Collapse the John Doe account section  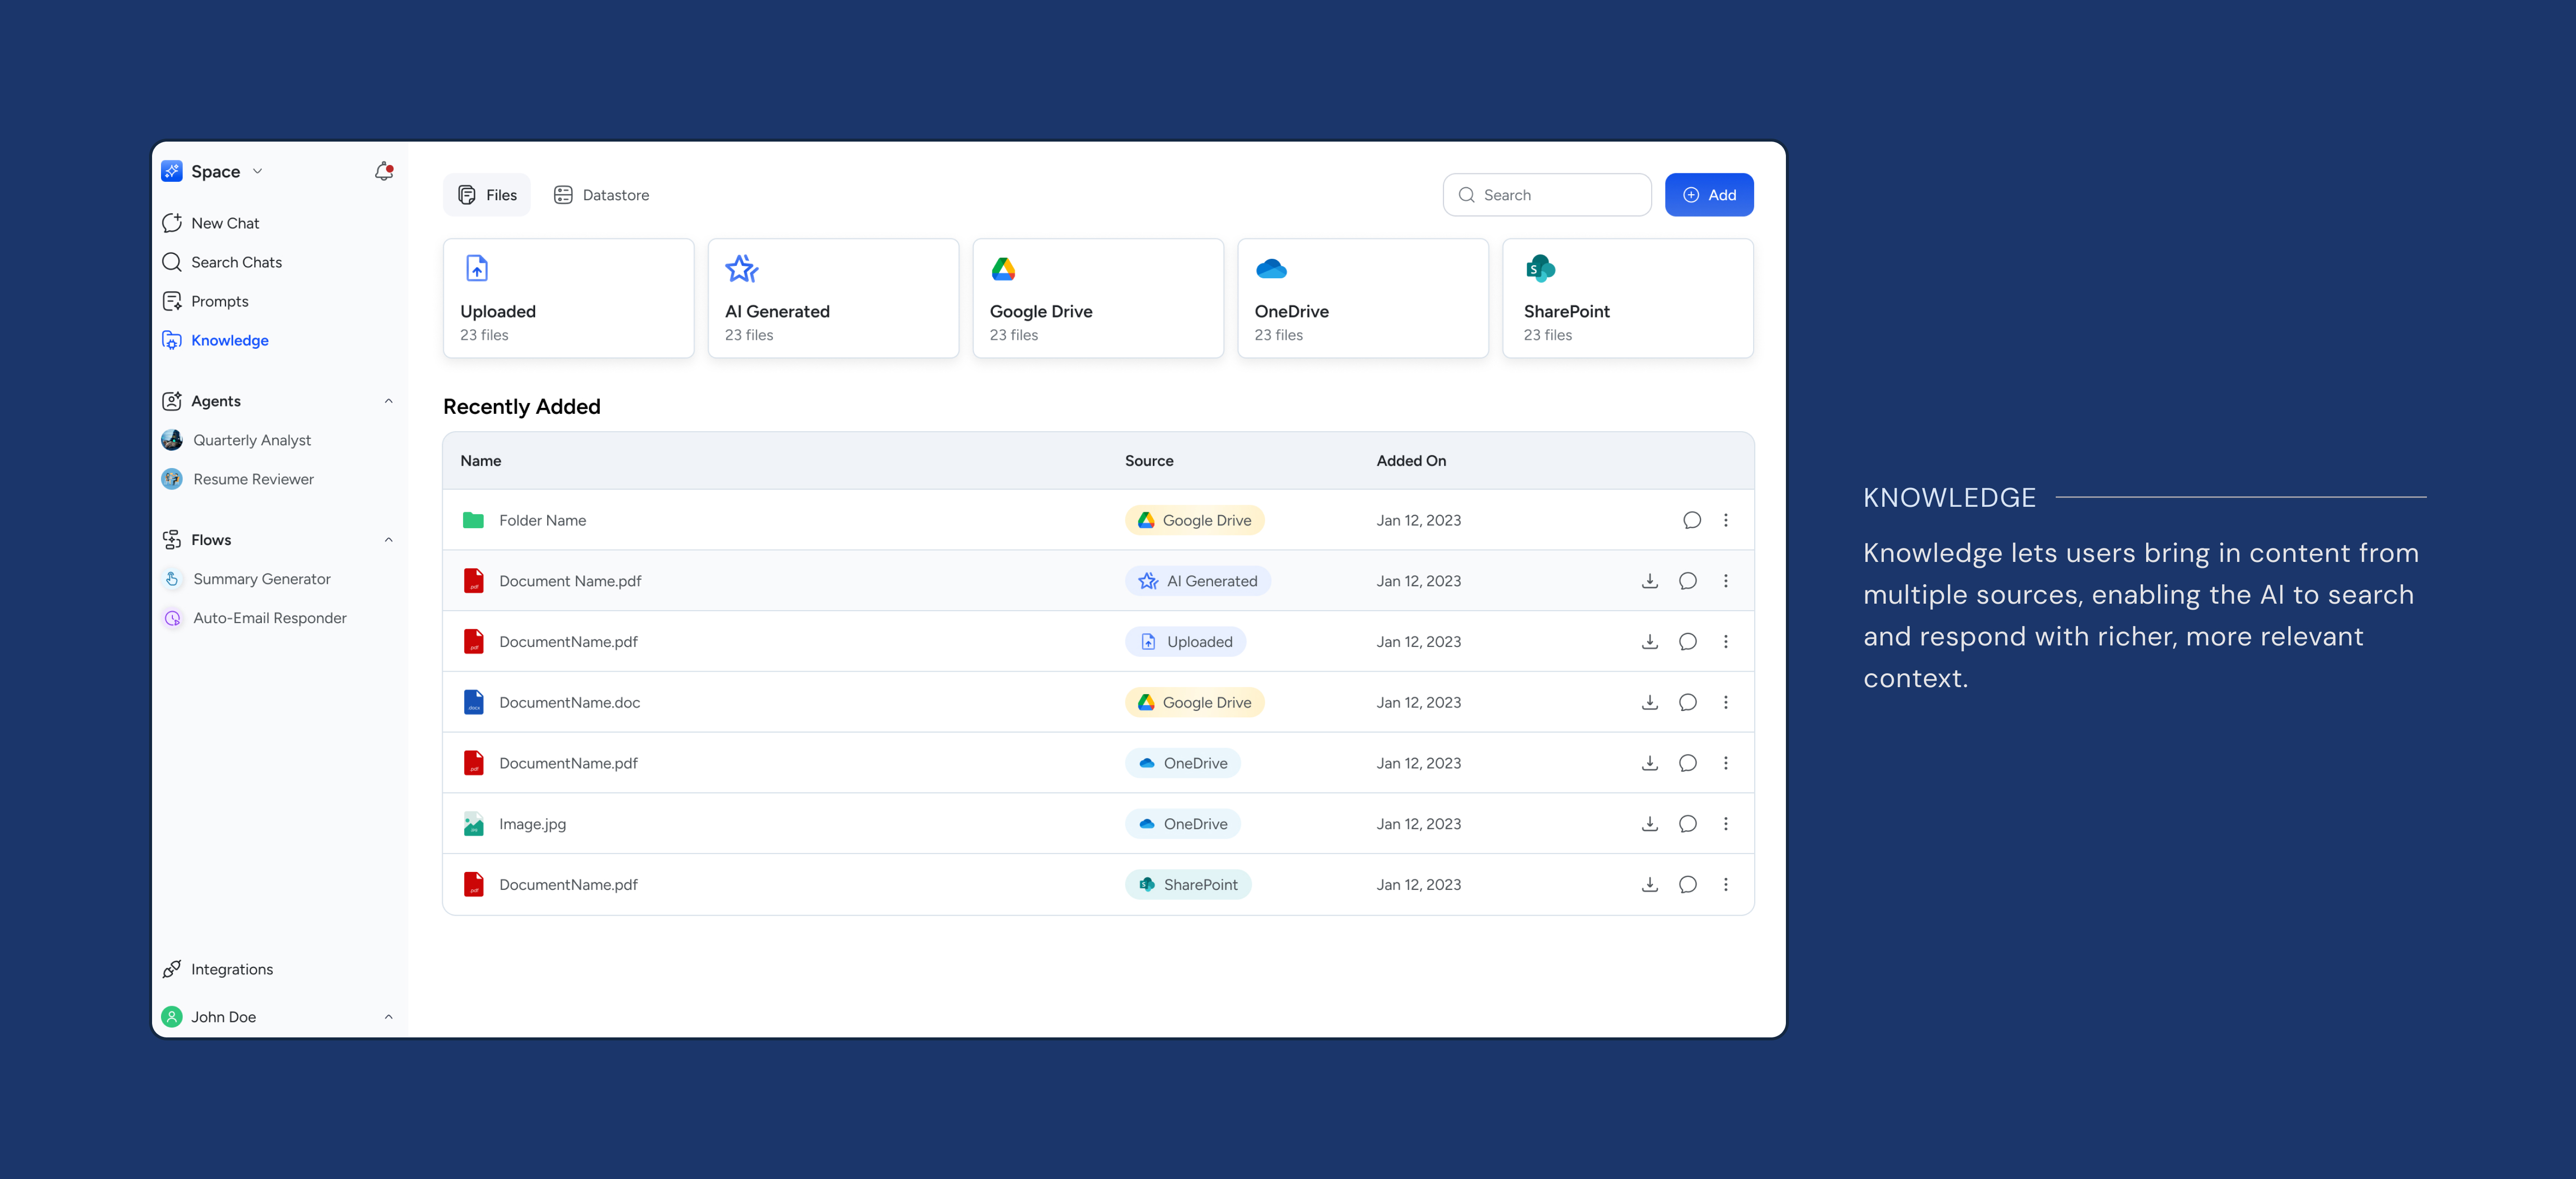coord(389,1016)
